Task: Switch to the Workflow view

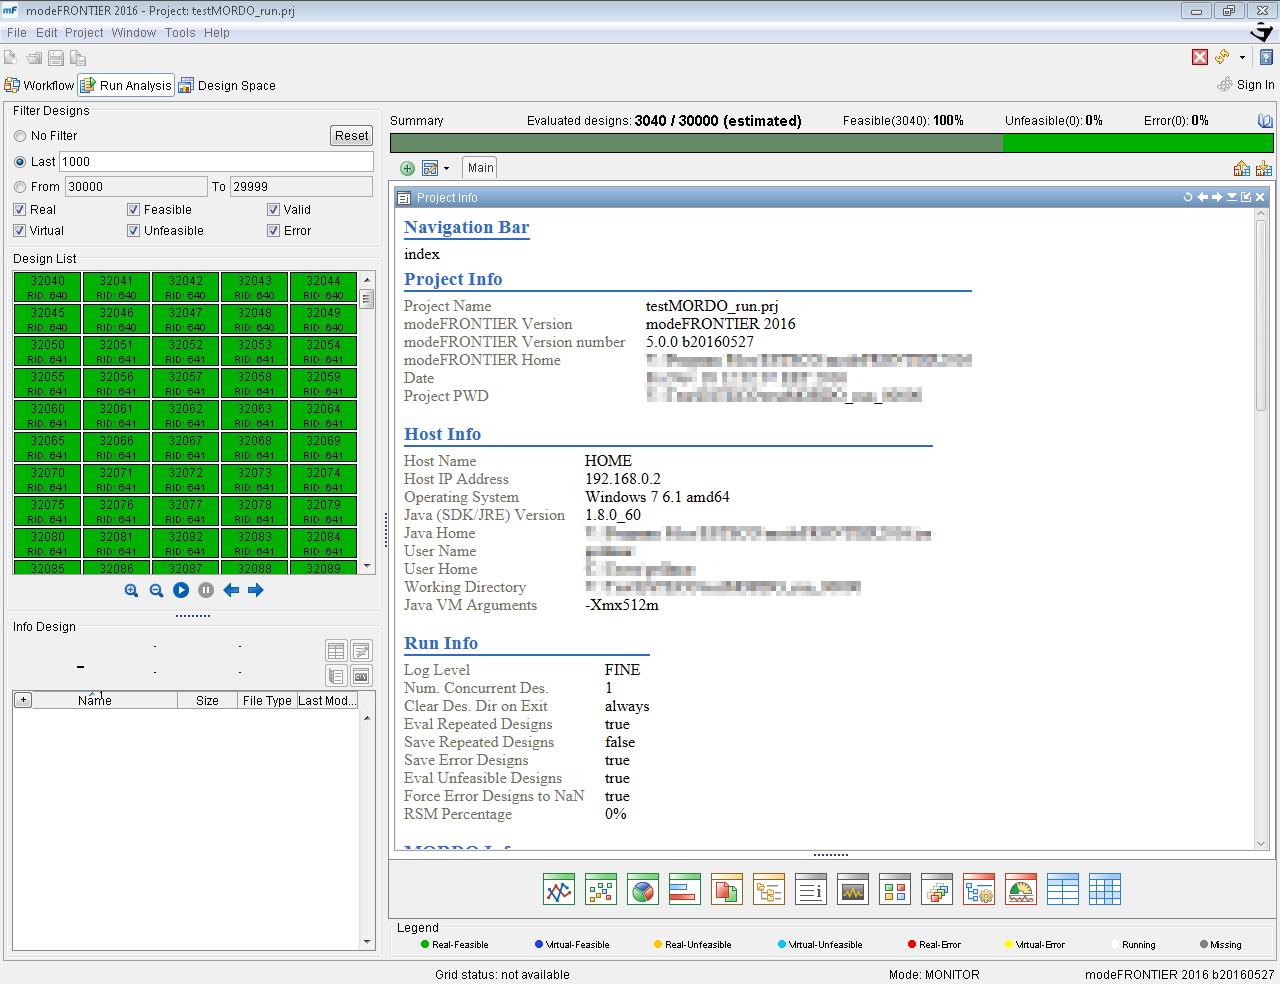Action: (40, 86)
